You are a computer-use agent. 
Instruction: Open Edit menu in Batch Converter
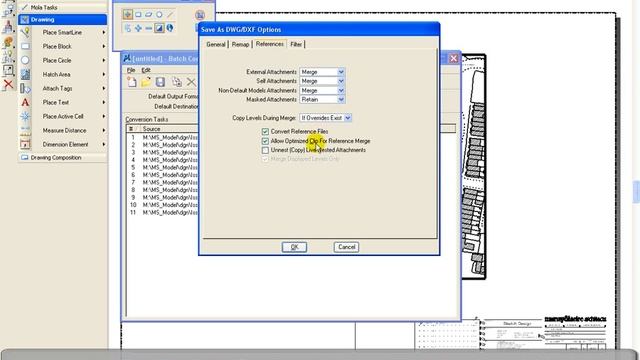[x=146, y=70]
